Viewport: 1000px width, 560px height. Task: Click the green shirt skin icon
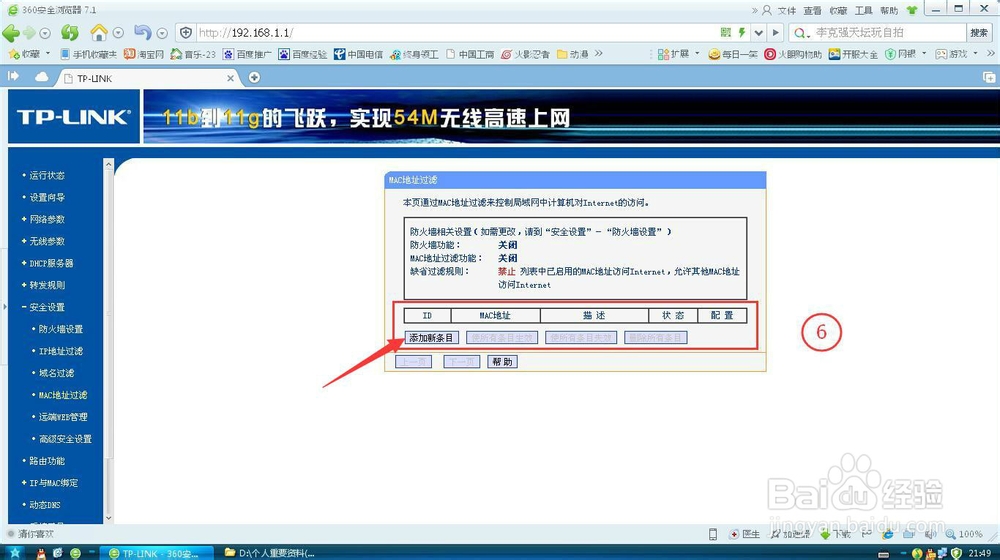click(x=912, y=10)
